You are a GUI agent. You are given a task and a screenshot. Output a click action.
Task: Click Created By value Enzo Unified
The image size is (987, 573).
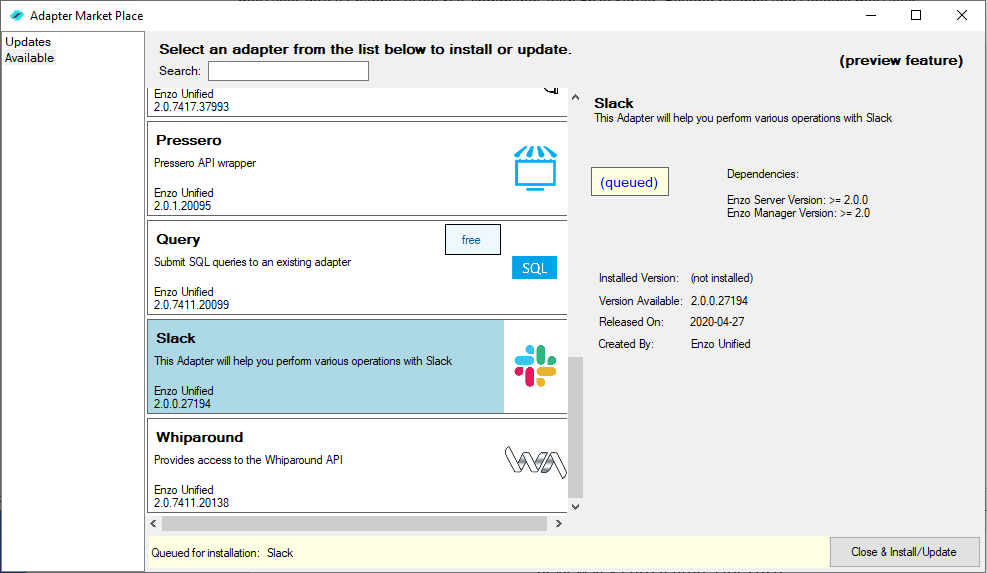click(721, 344)
